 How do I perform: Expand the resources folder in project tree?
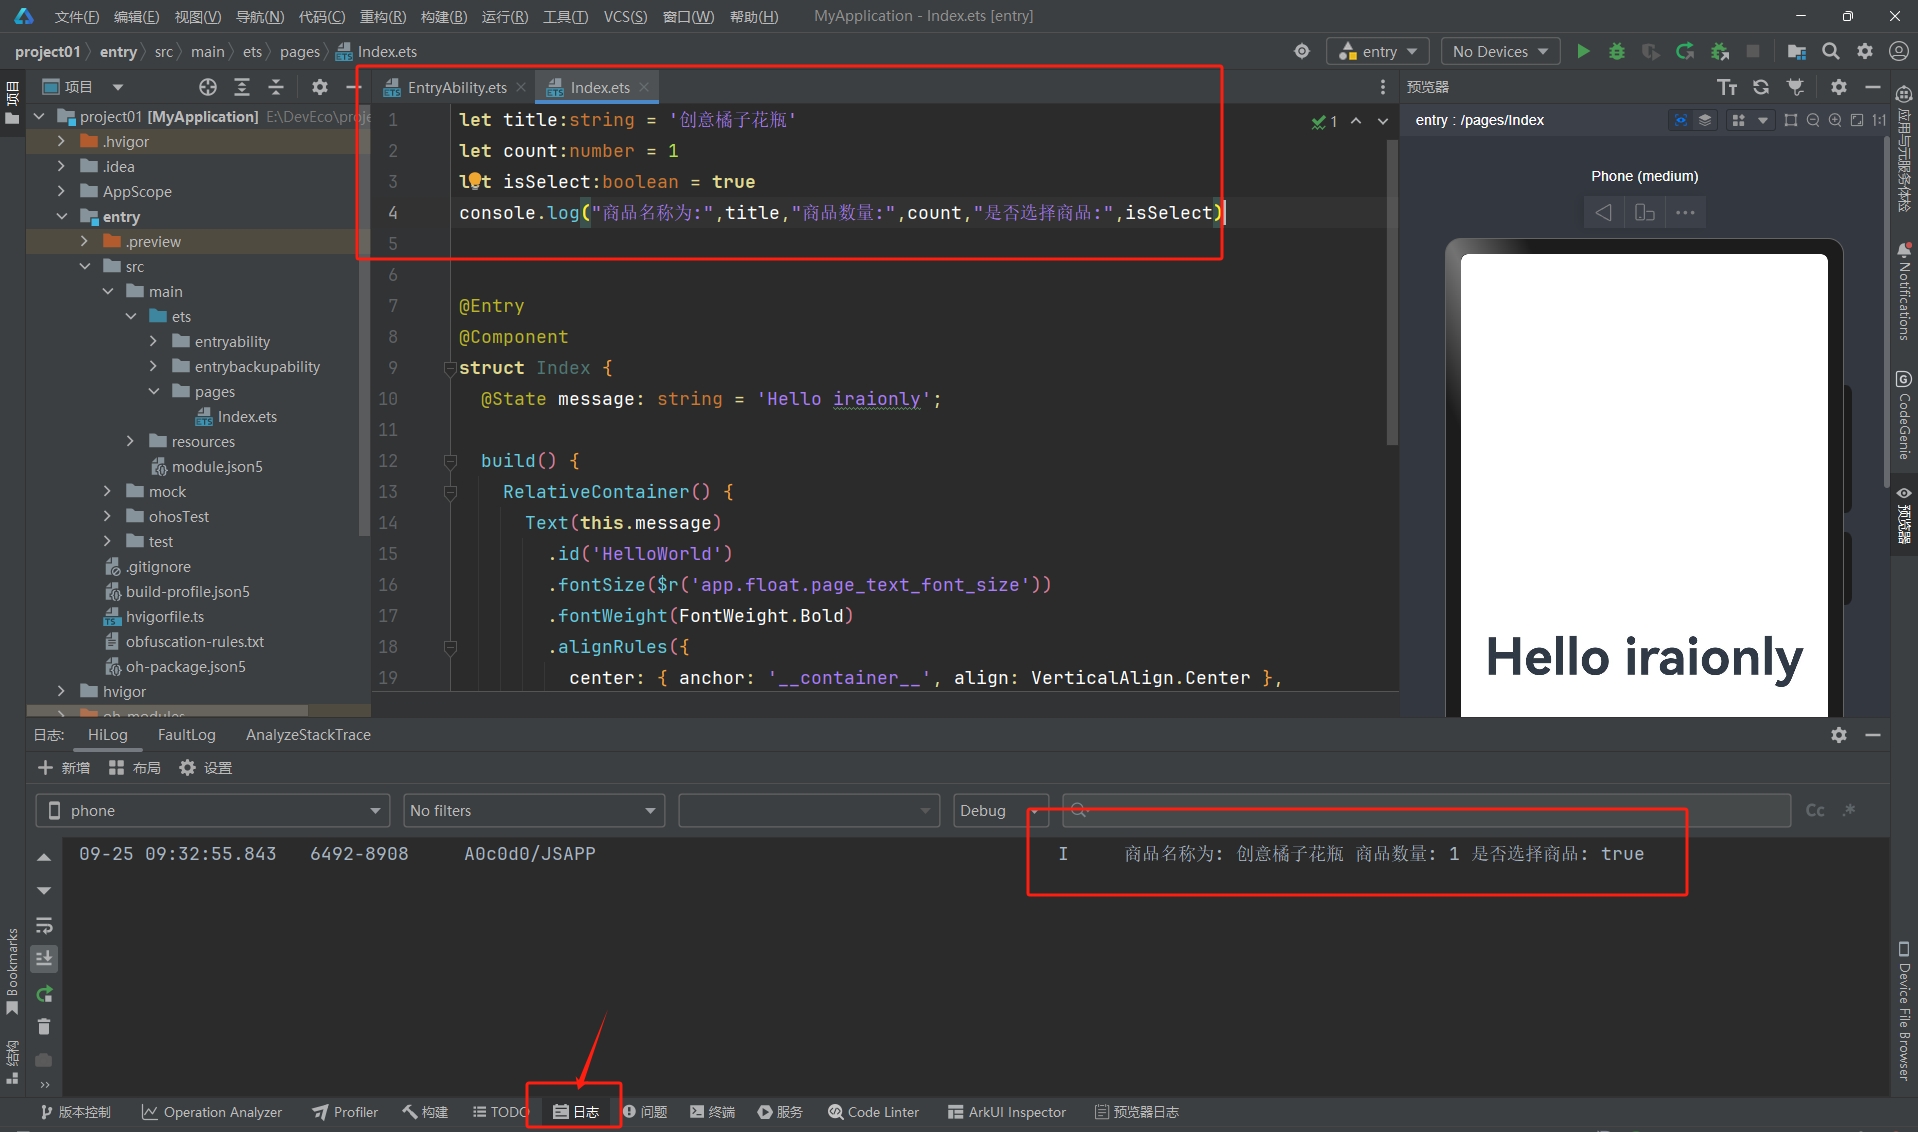[x=131, y=441]
